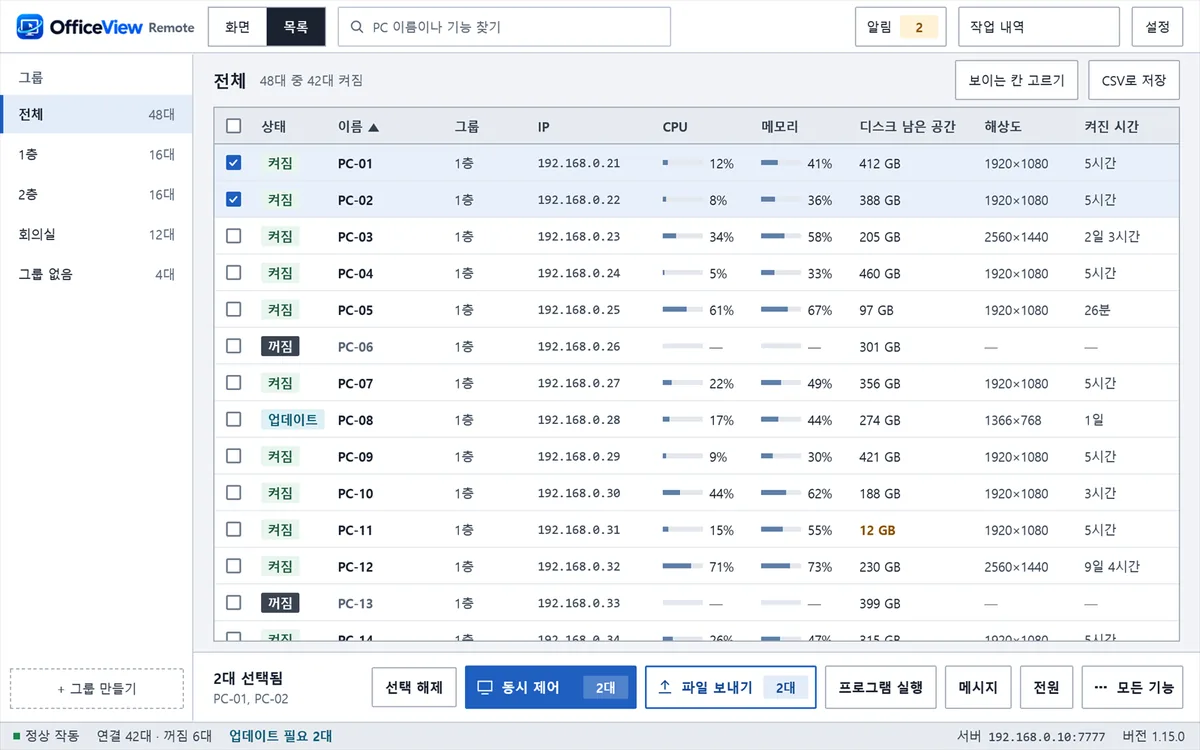The image size is (1200, 750).
Task: Click IP address 192.168.0.23
Action: pyautogui.click(x=579, y=237)
